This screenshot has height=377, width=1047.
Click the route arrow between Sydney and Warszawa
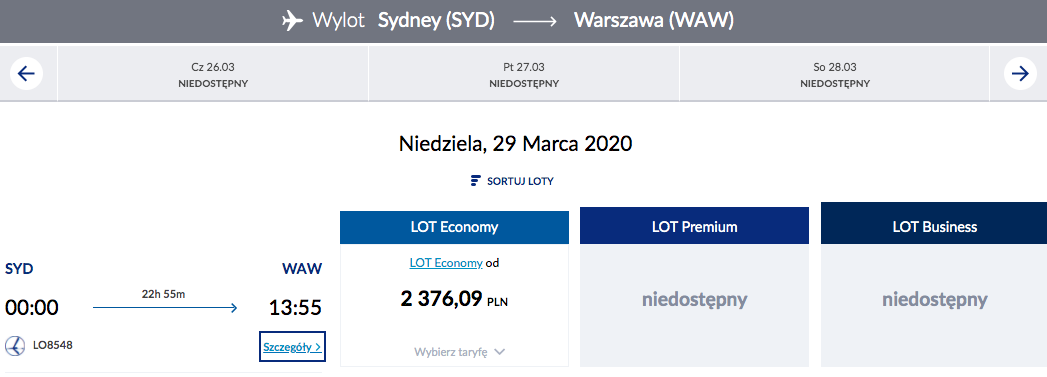coord(534,21)
